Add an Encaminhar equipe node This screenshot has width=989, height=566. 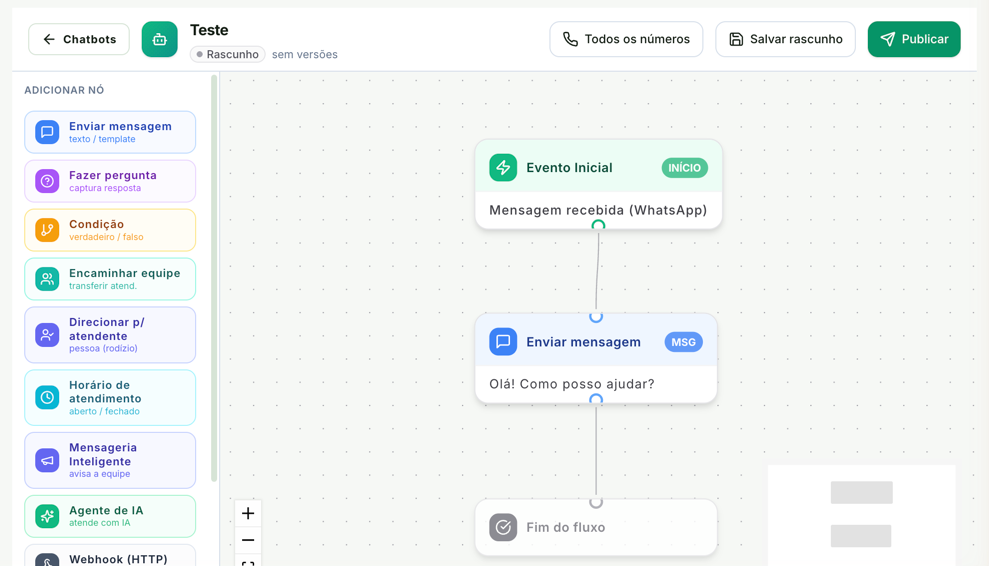point(110,279)
